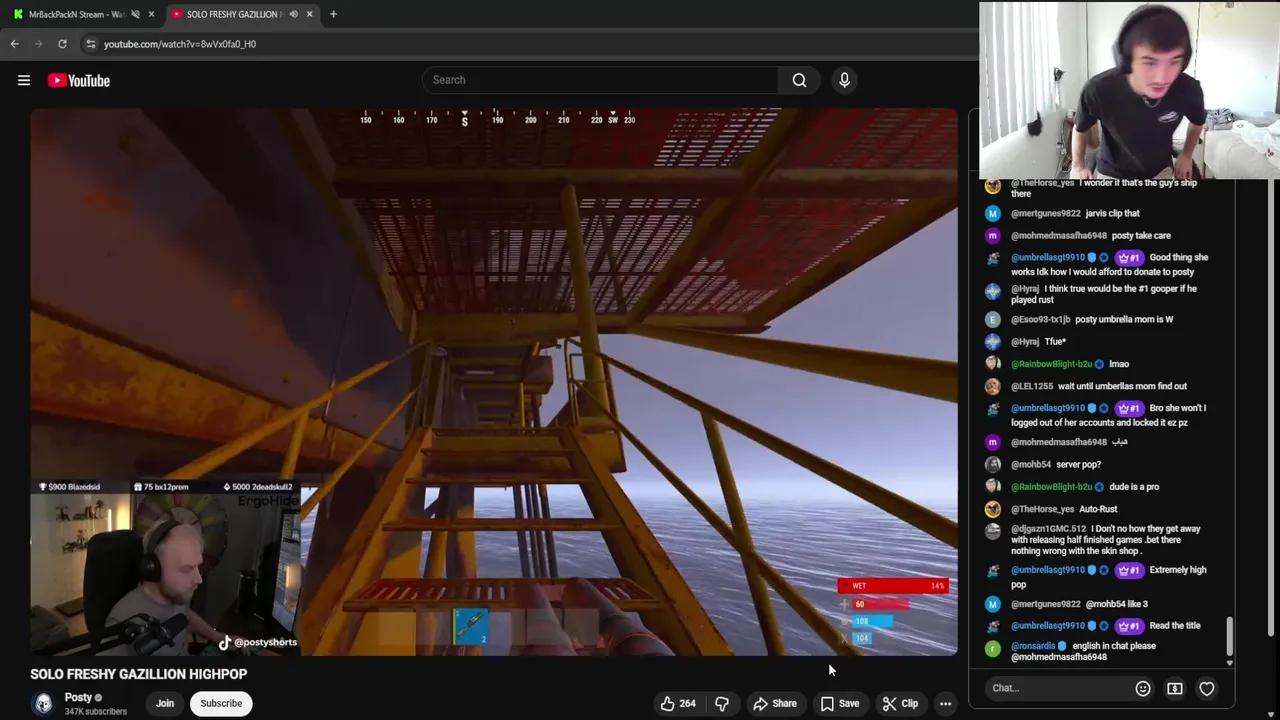Close the SOLO FRESHY GAZILLION tab
Screen dimensions: 1280x720
(309, 14)
